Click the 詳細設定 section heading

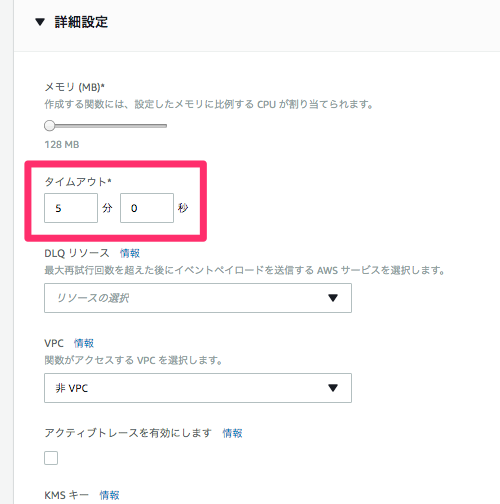point(81,22)
